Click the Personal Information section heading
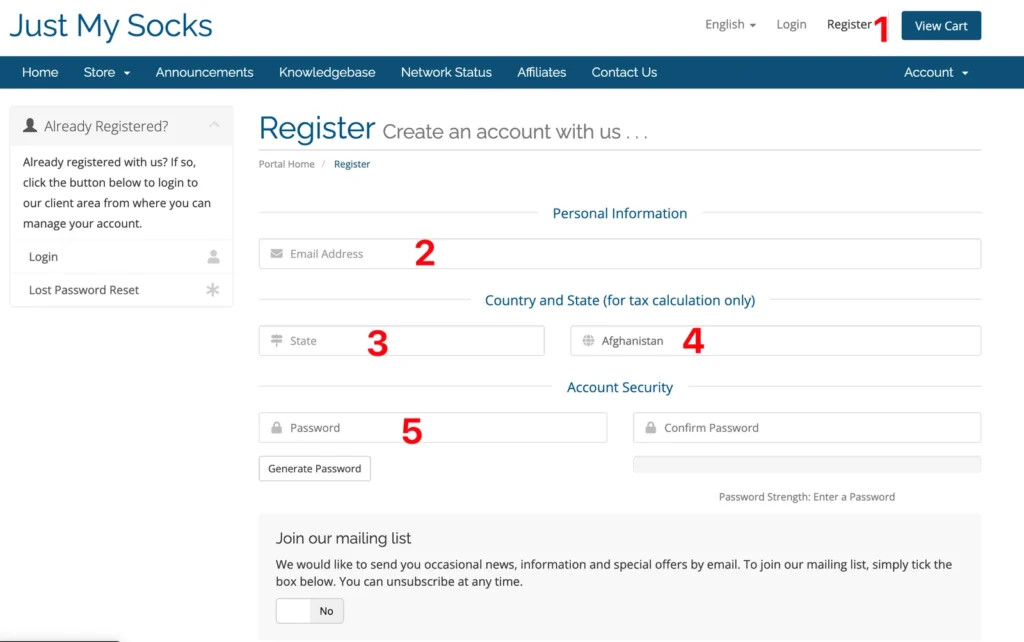This screenshot has width=1024, height=642. (x=619, y=213)
